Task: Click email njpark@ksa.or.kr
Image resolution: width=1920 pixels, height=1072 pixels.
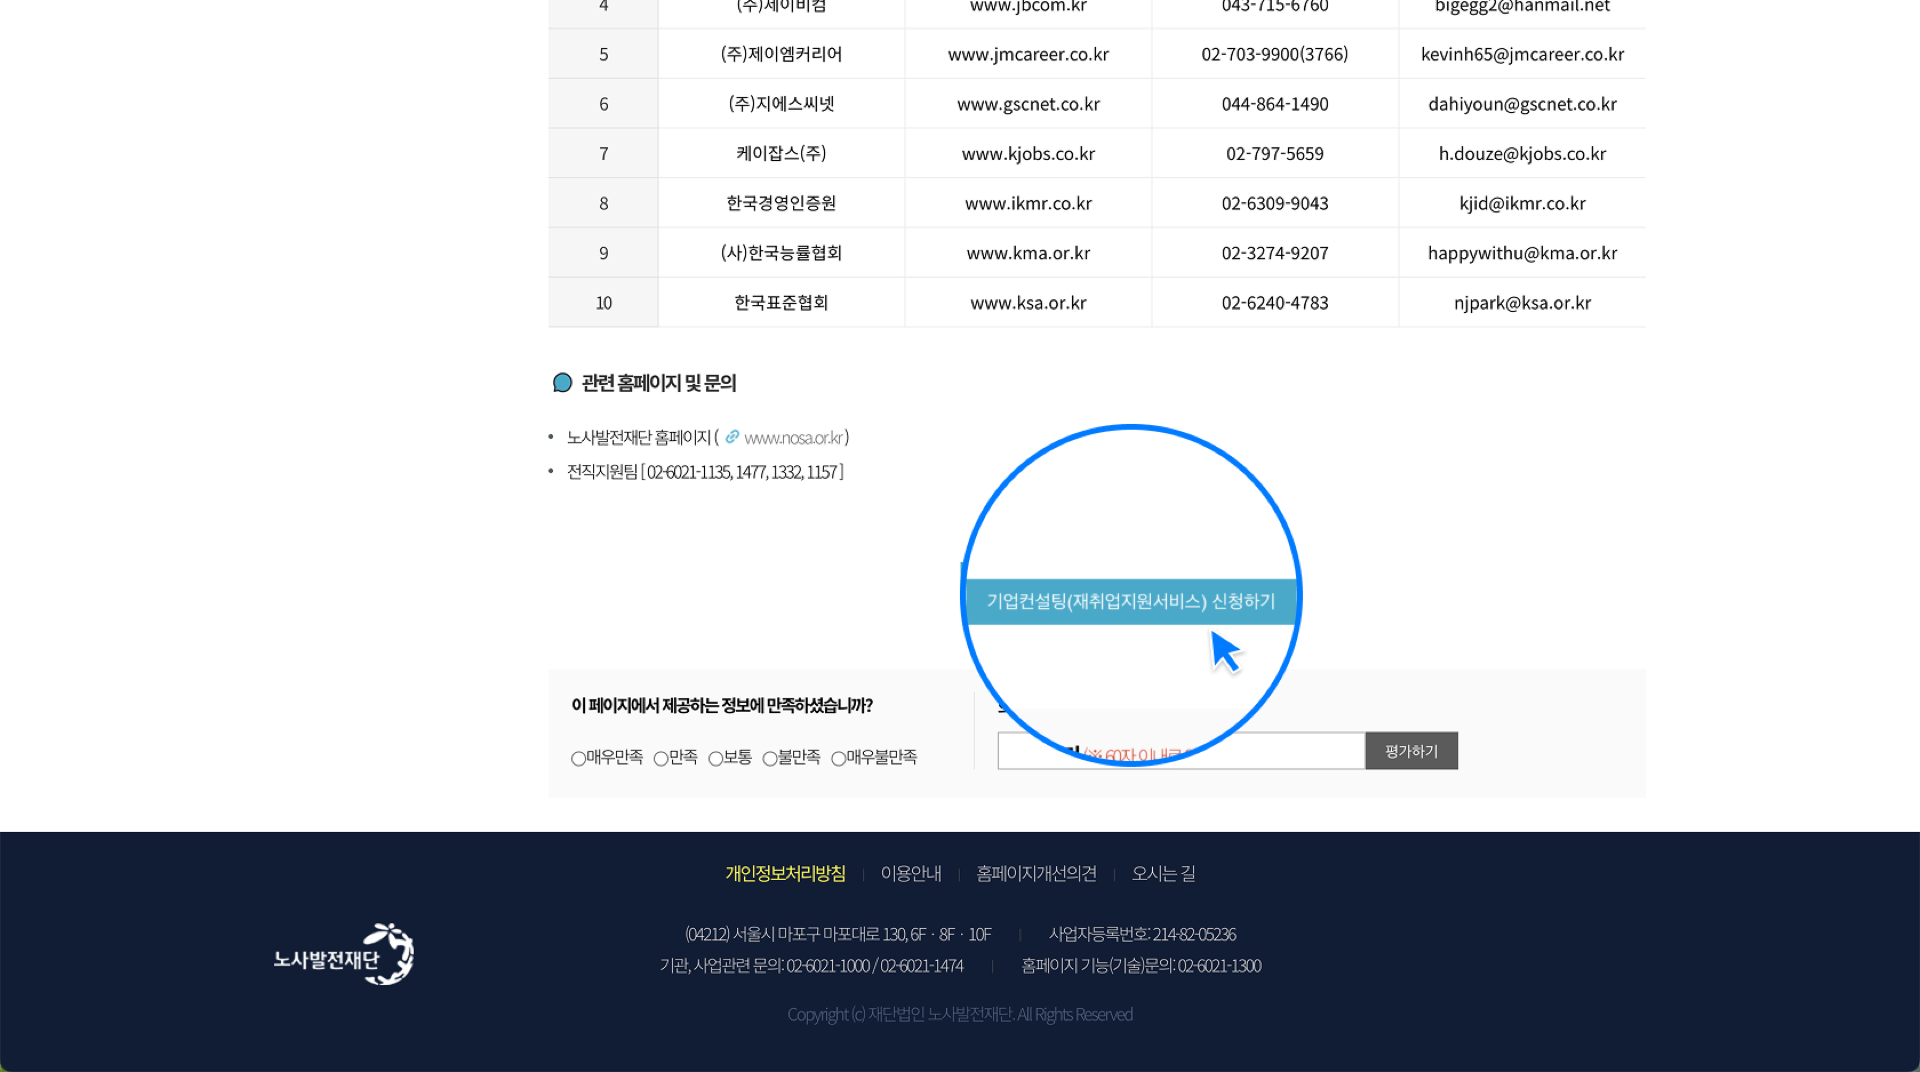Action: coord(1522,303)
